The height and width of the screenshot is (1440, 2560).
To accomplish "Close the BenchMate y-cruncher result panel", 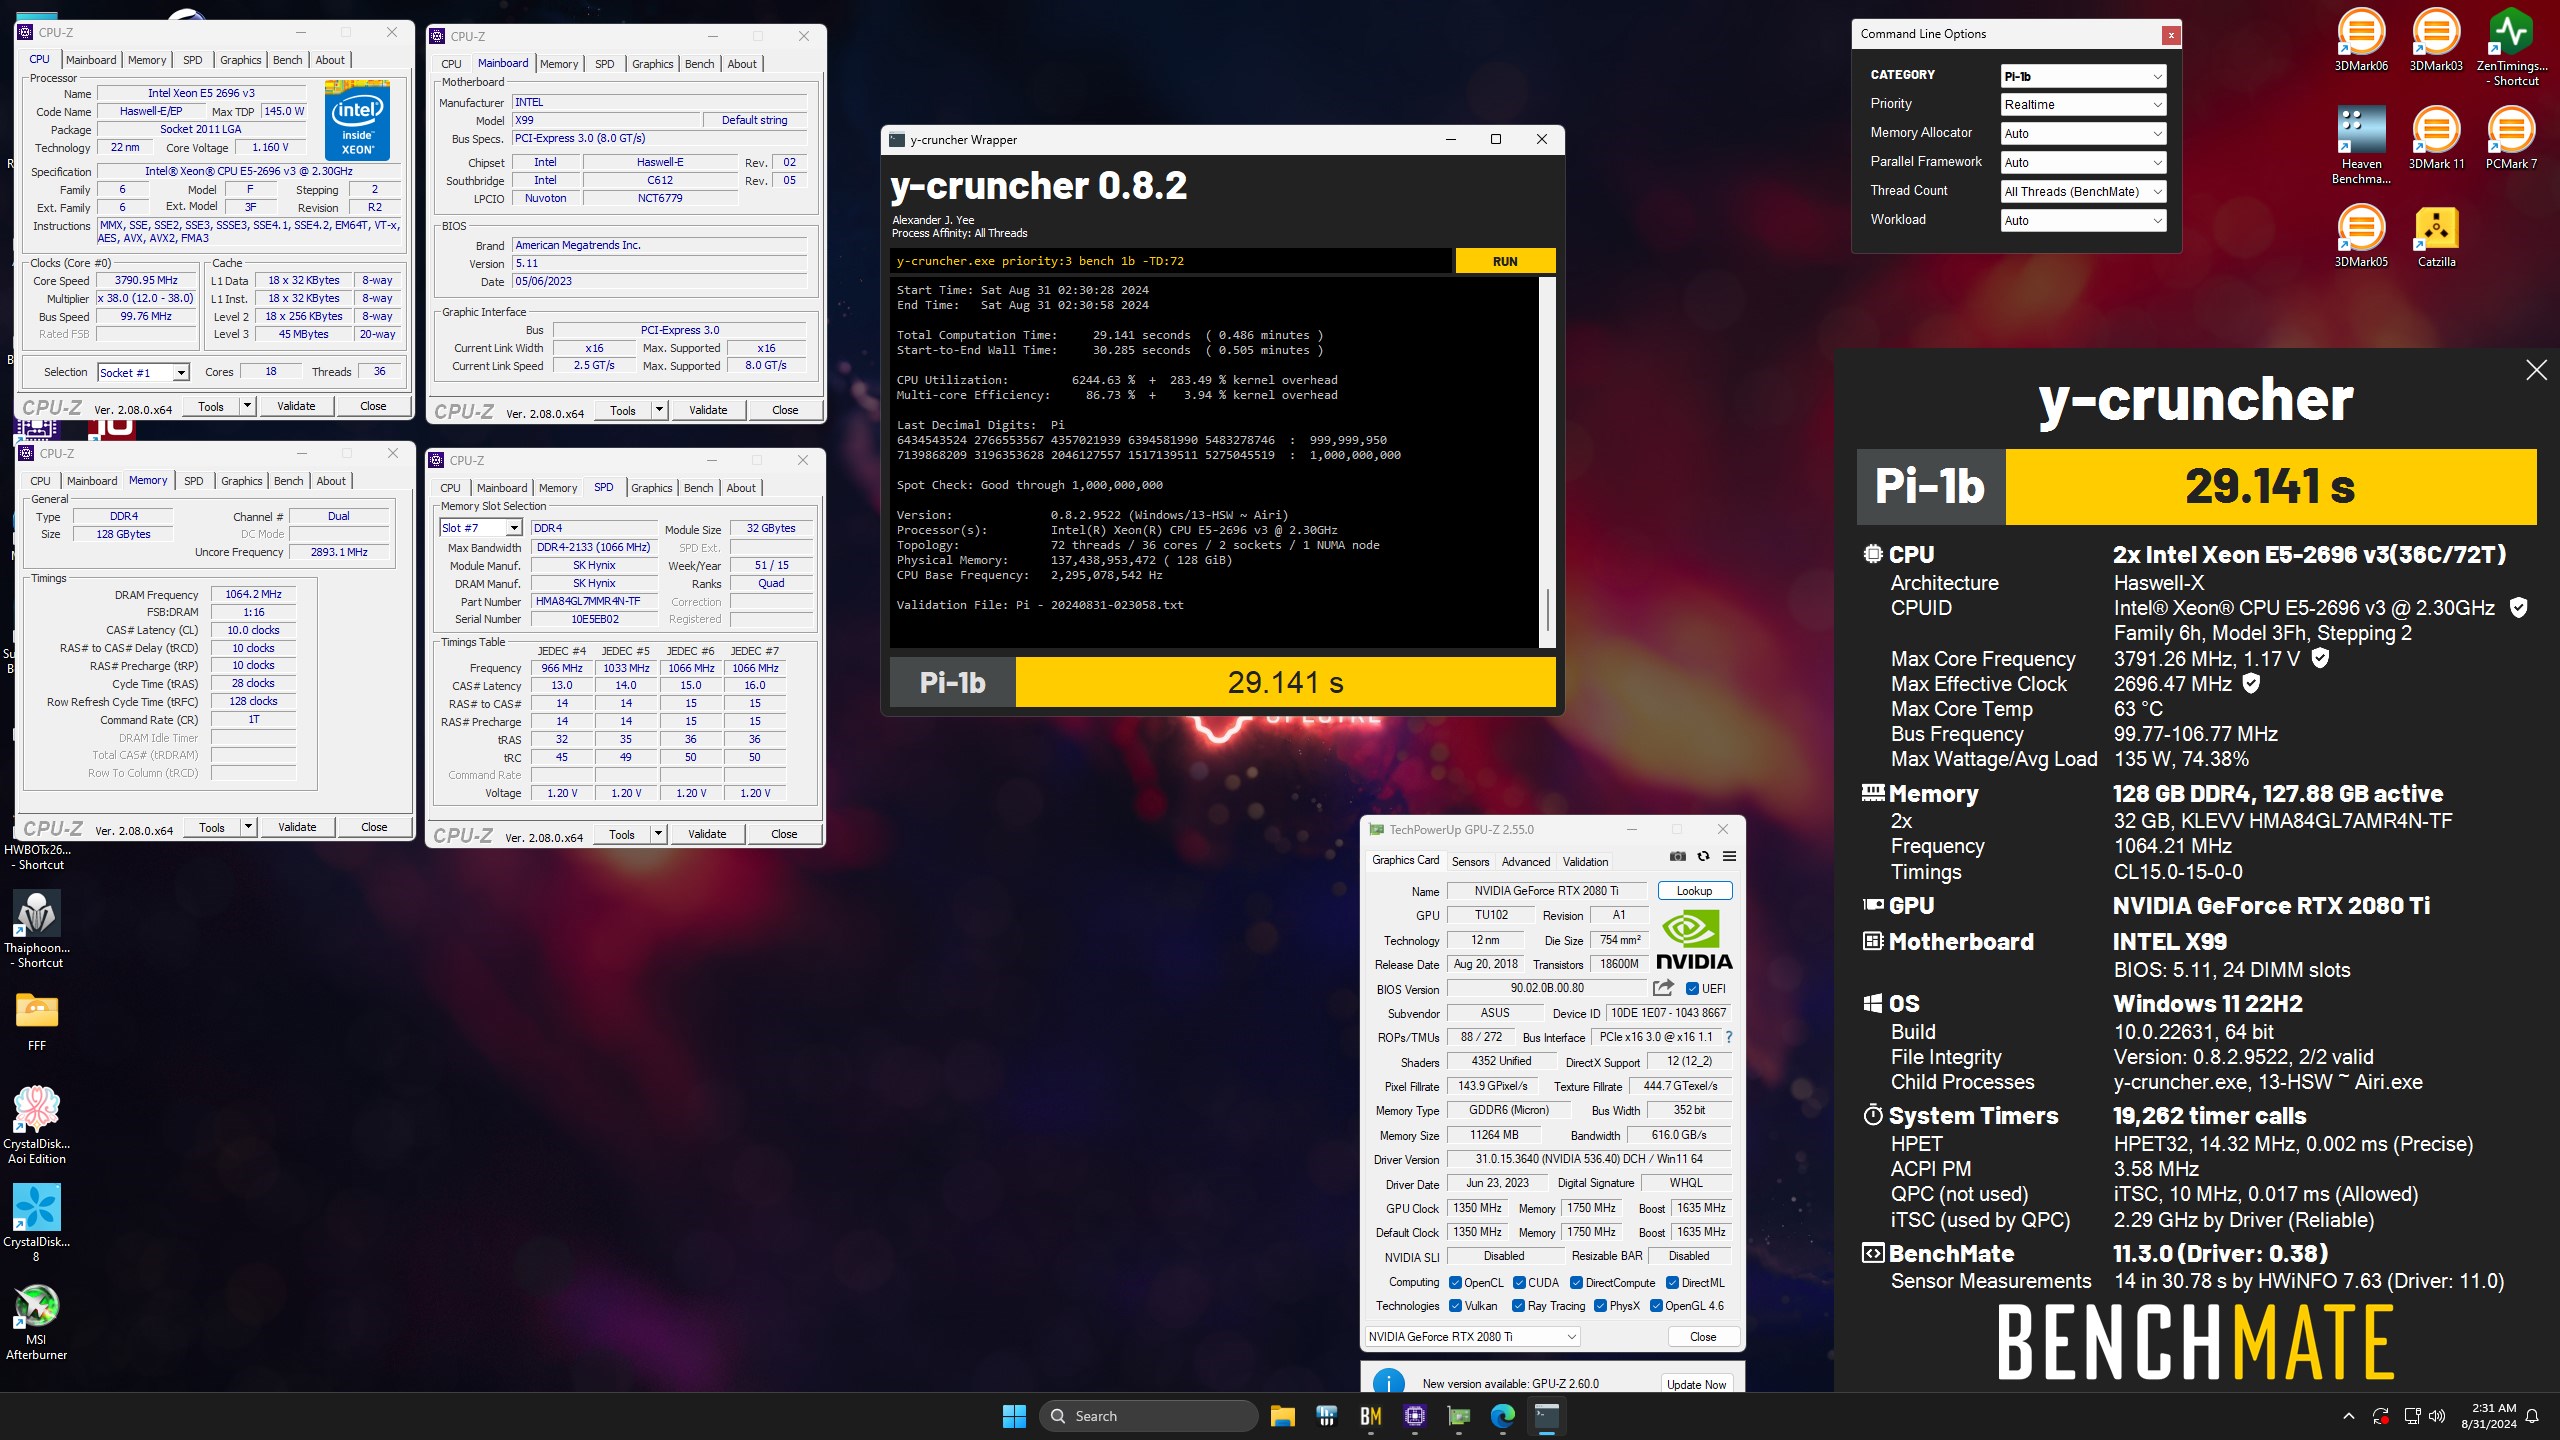I will (x=2536, y=370).
